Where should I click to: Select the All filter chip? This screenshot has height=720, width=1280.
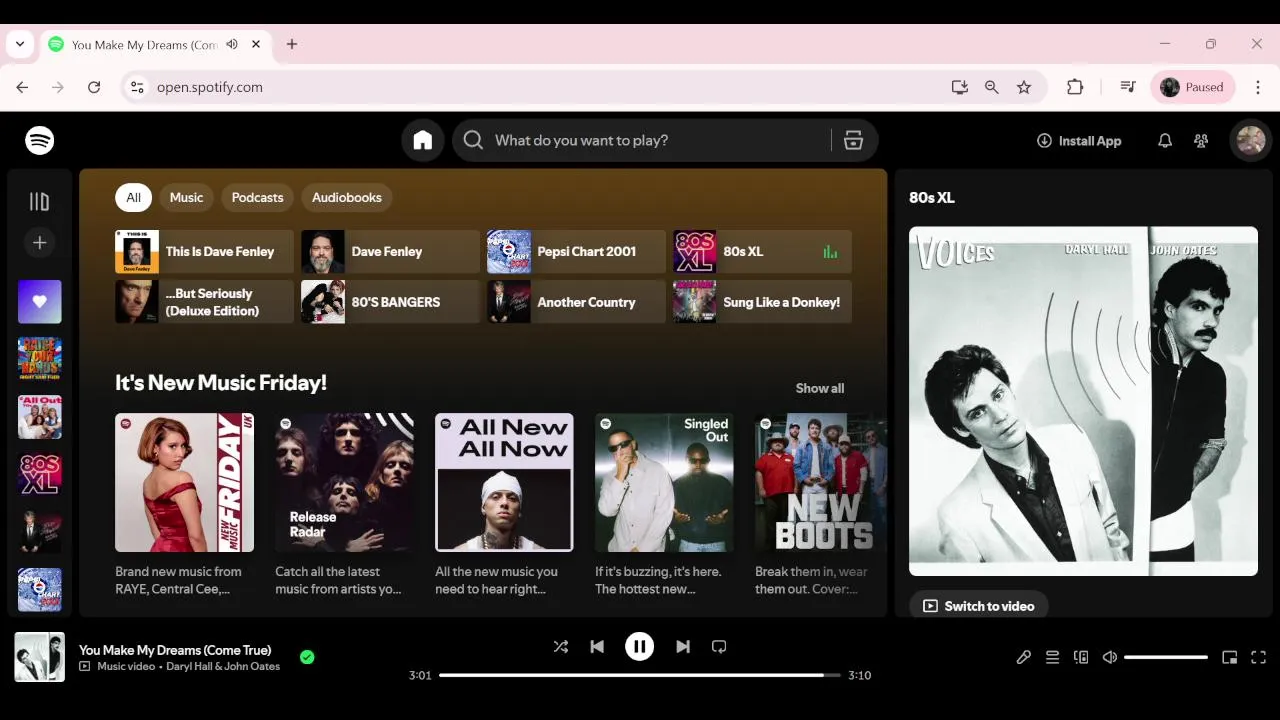pyautogui.click(x=133, y=197)
